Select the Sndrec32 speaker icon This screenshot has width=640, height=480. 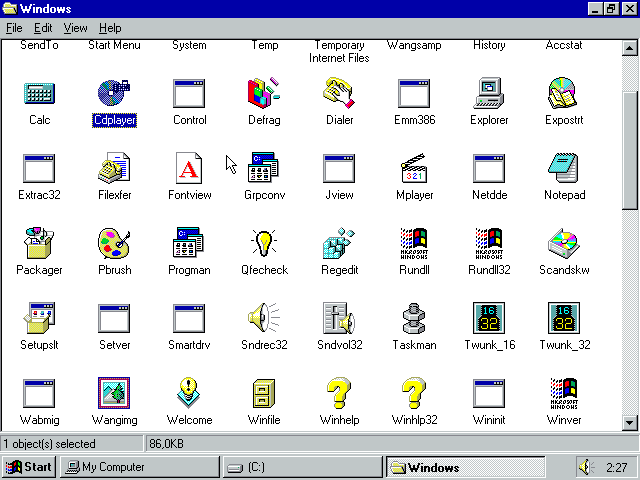coord(264,318)
